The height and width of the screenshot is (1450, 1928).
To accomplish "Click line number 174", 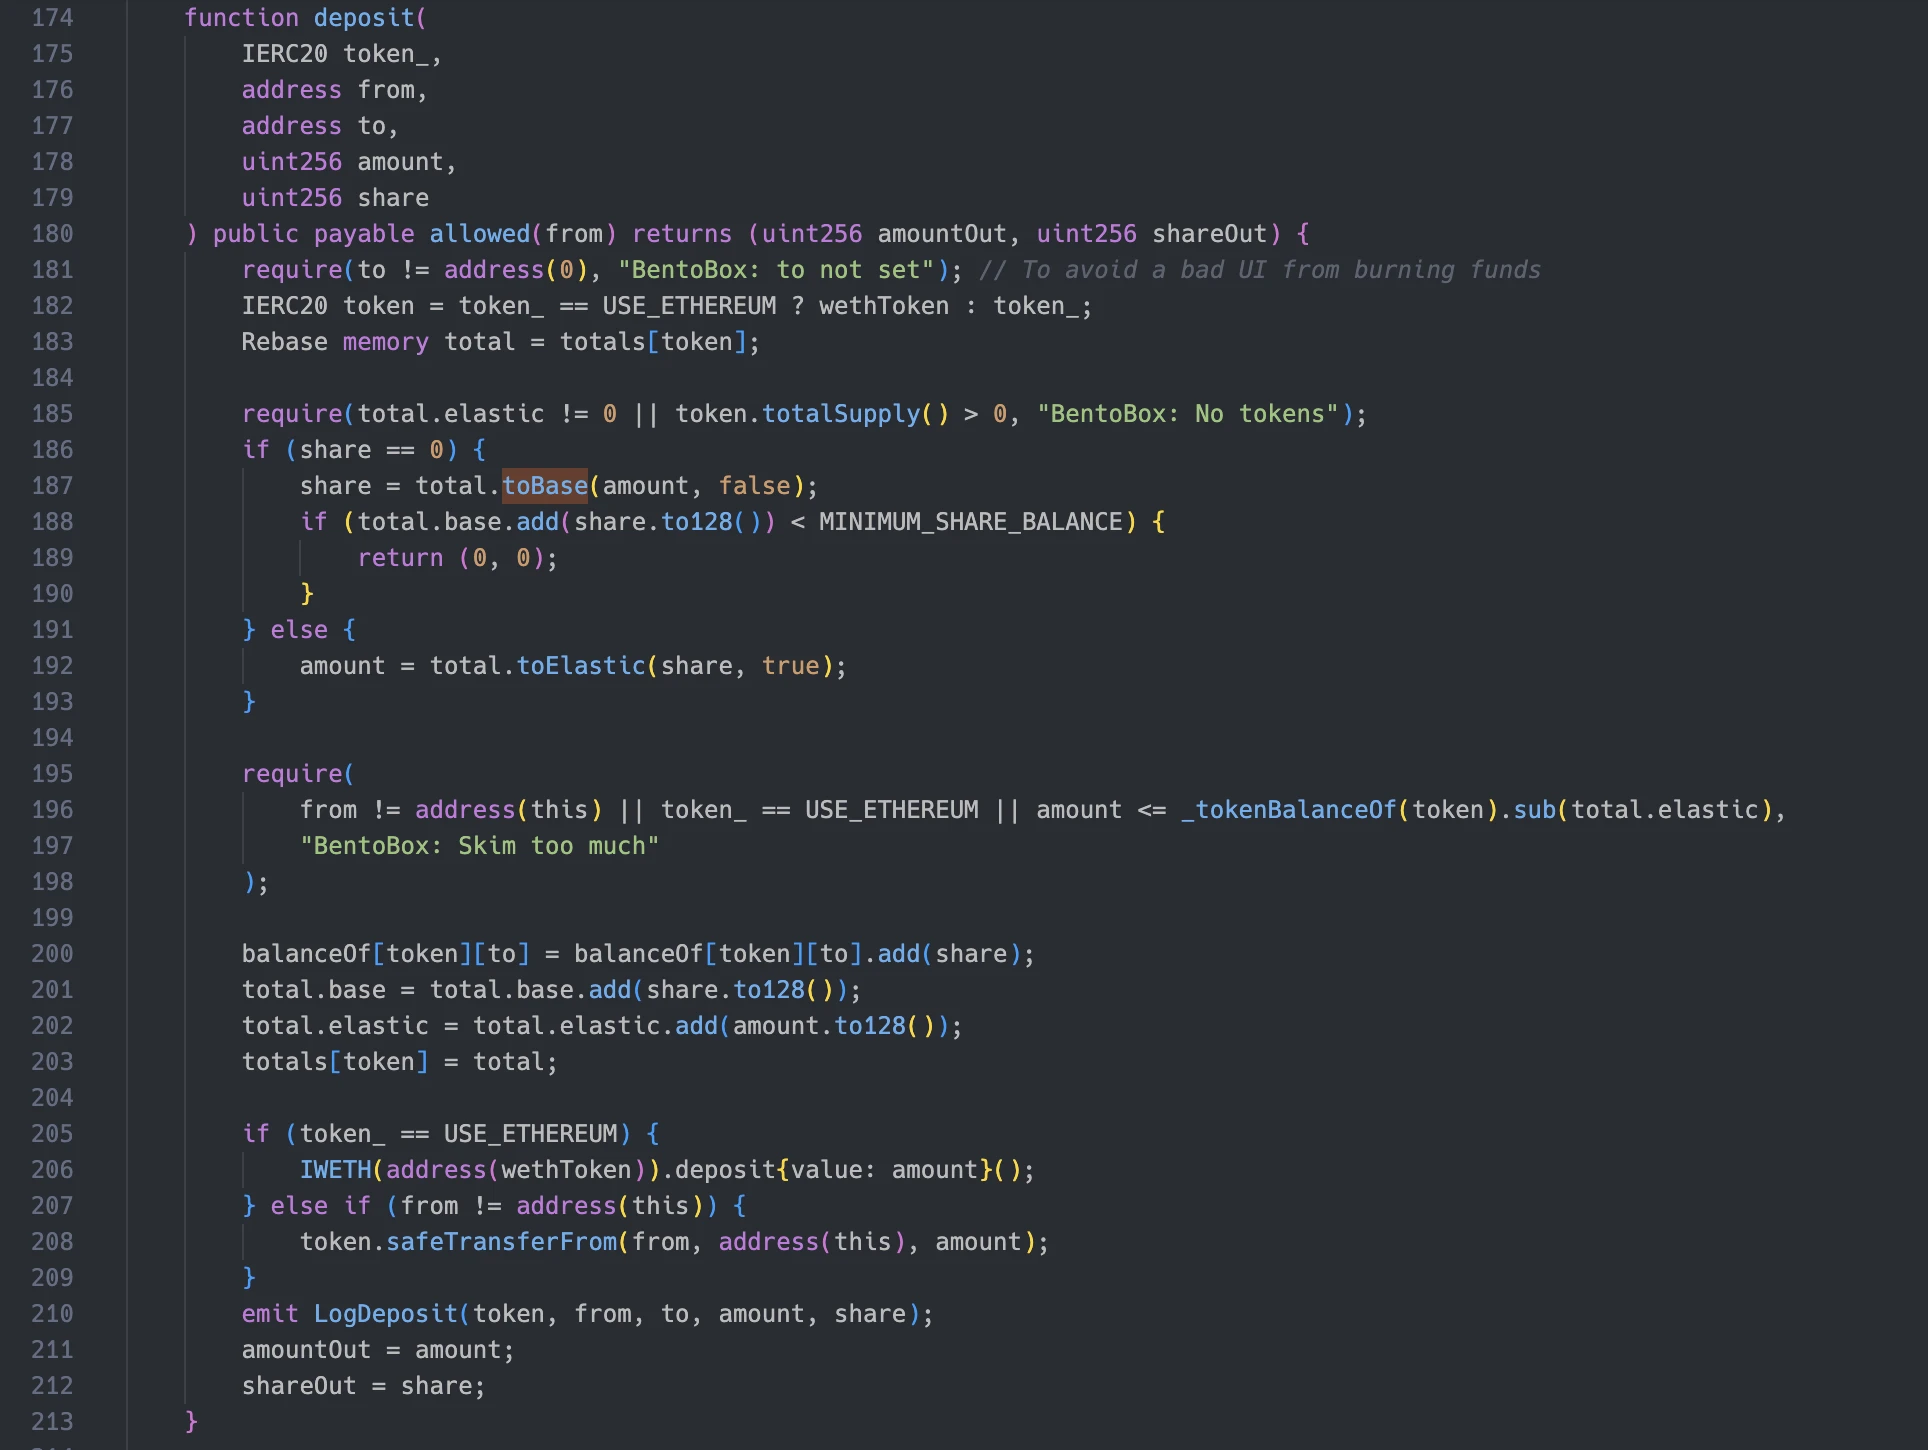I will pyautogui.click(x=52, y=17).
